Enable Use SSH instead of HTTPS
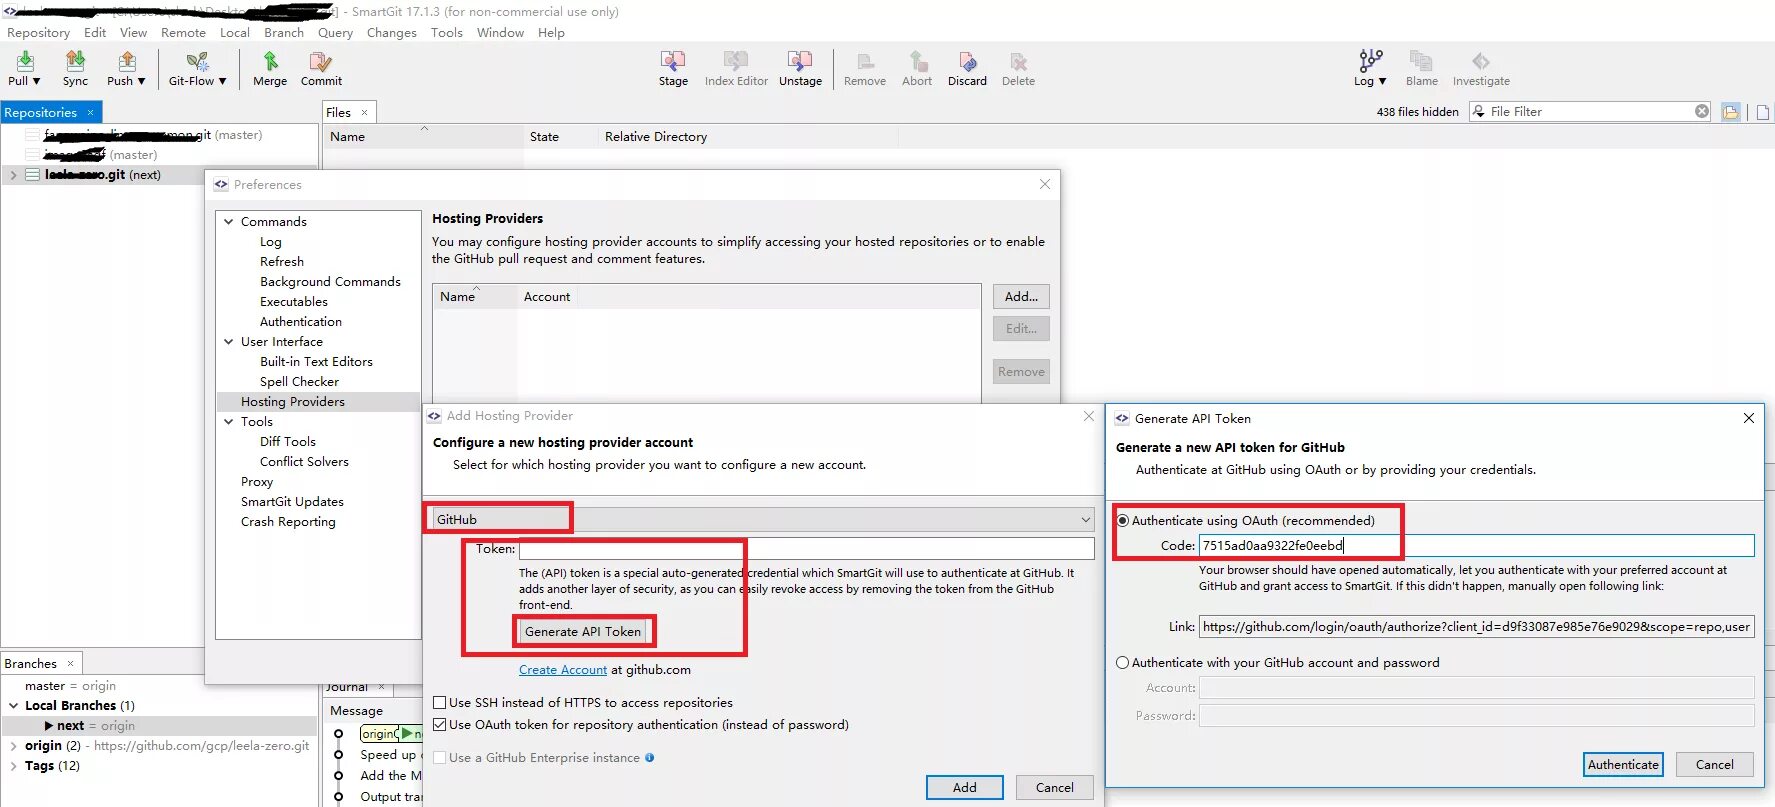The width and height of the screenshot is (1775, 807). click(439, 702)
